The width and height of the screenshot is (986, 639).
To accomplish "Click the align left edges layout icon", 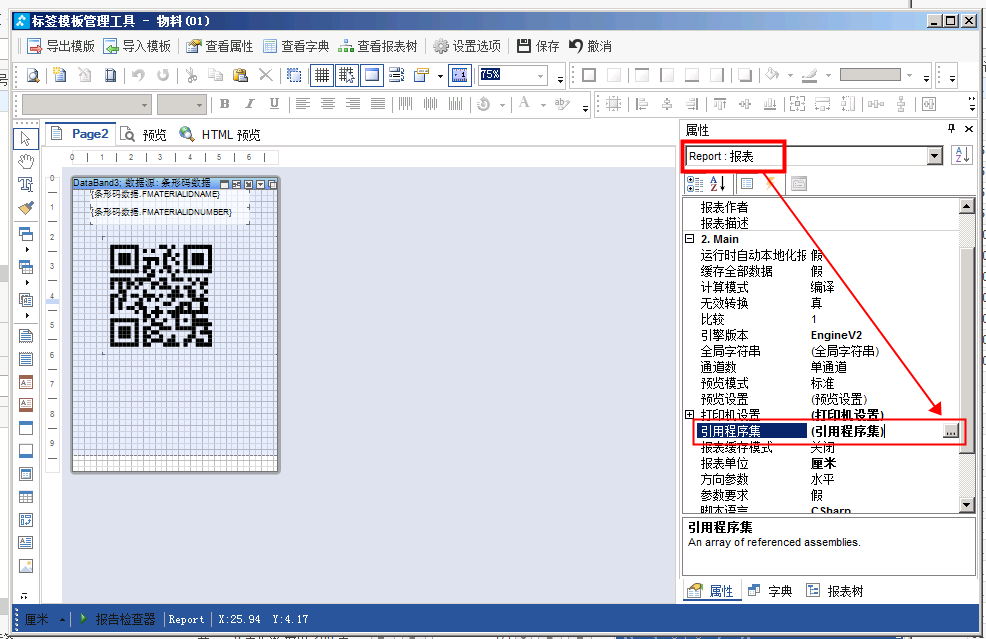I will tap(642, 104).
